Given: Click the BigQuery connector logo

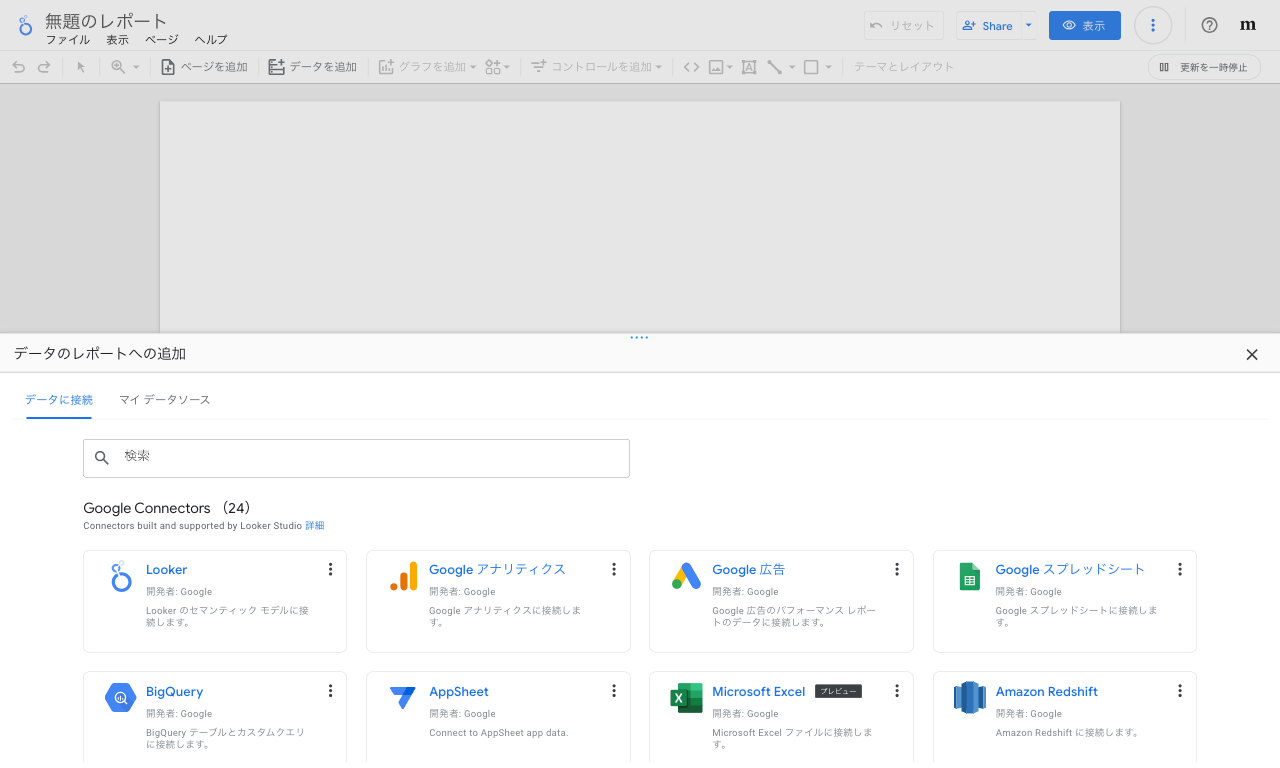Looking at the screenshot, I should (x=120, y=698).
